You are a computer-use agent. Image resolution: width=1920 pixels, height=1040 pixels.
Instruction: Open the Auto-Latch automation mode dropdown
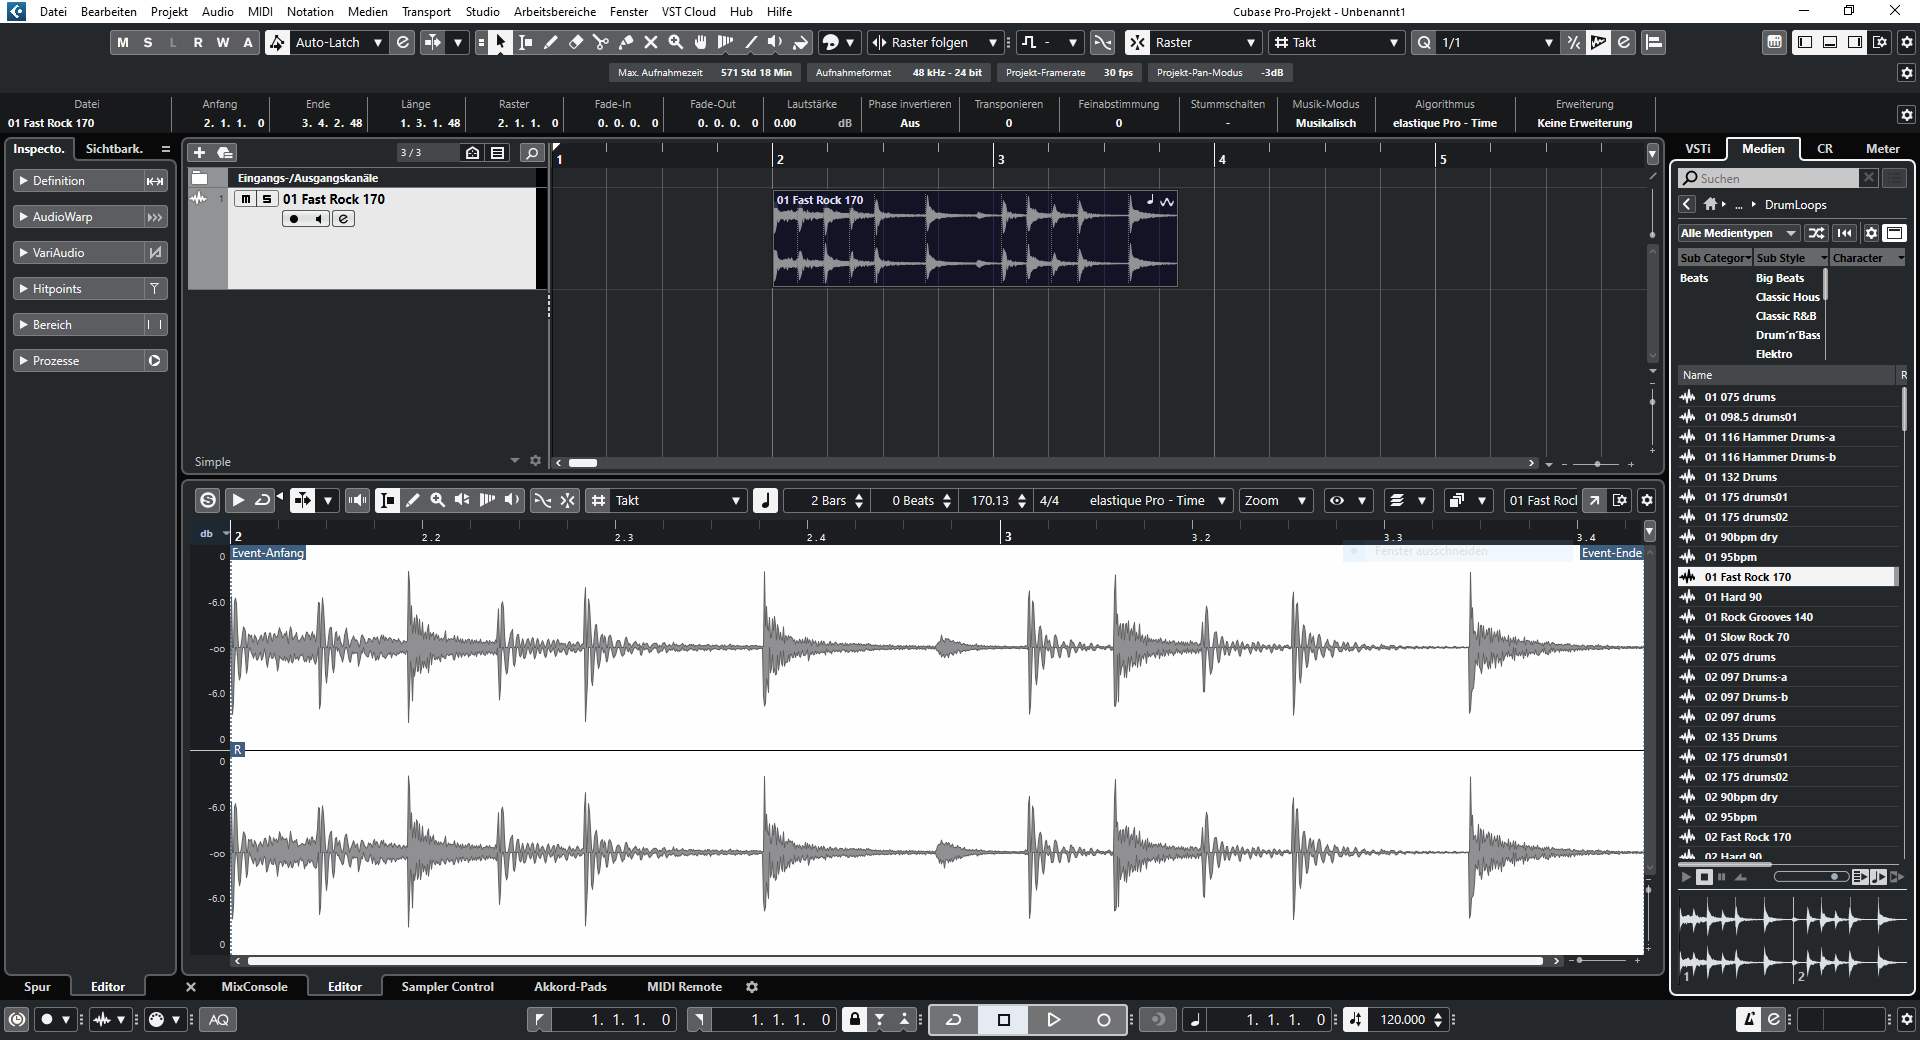tap(377, 42)
